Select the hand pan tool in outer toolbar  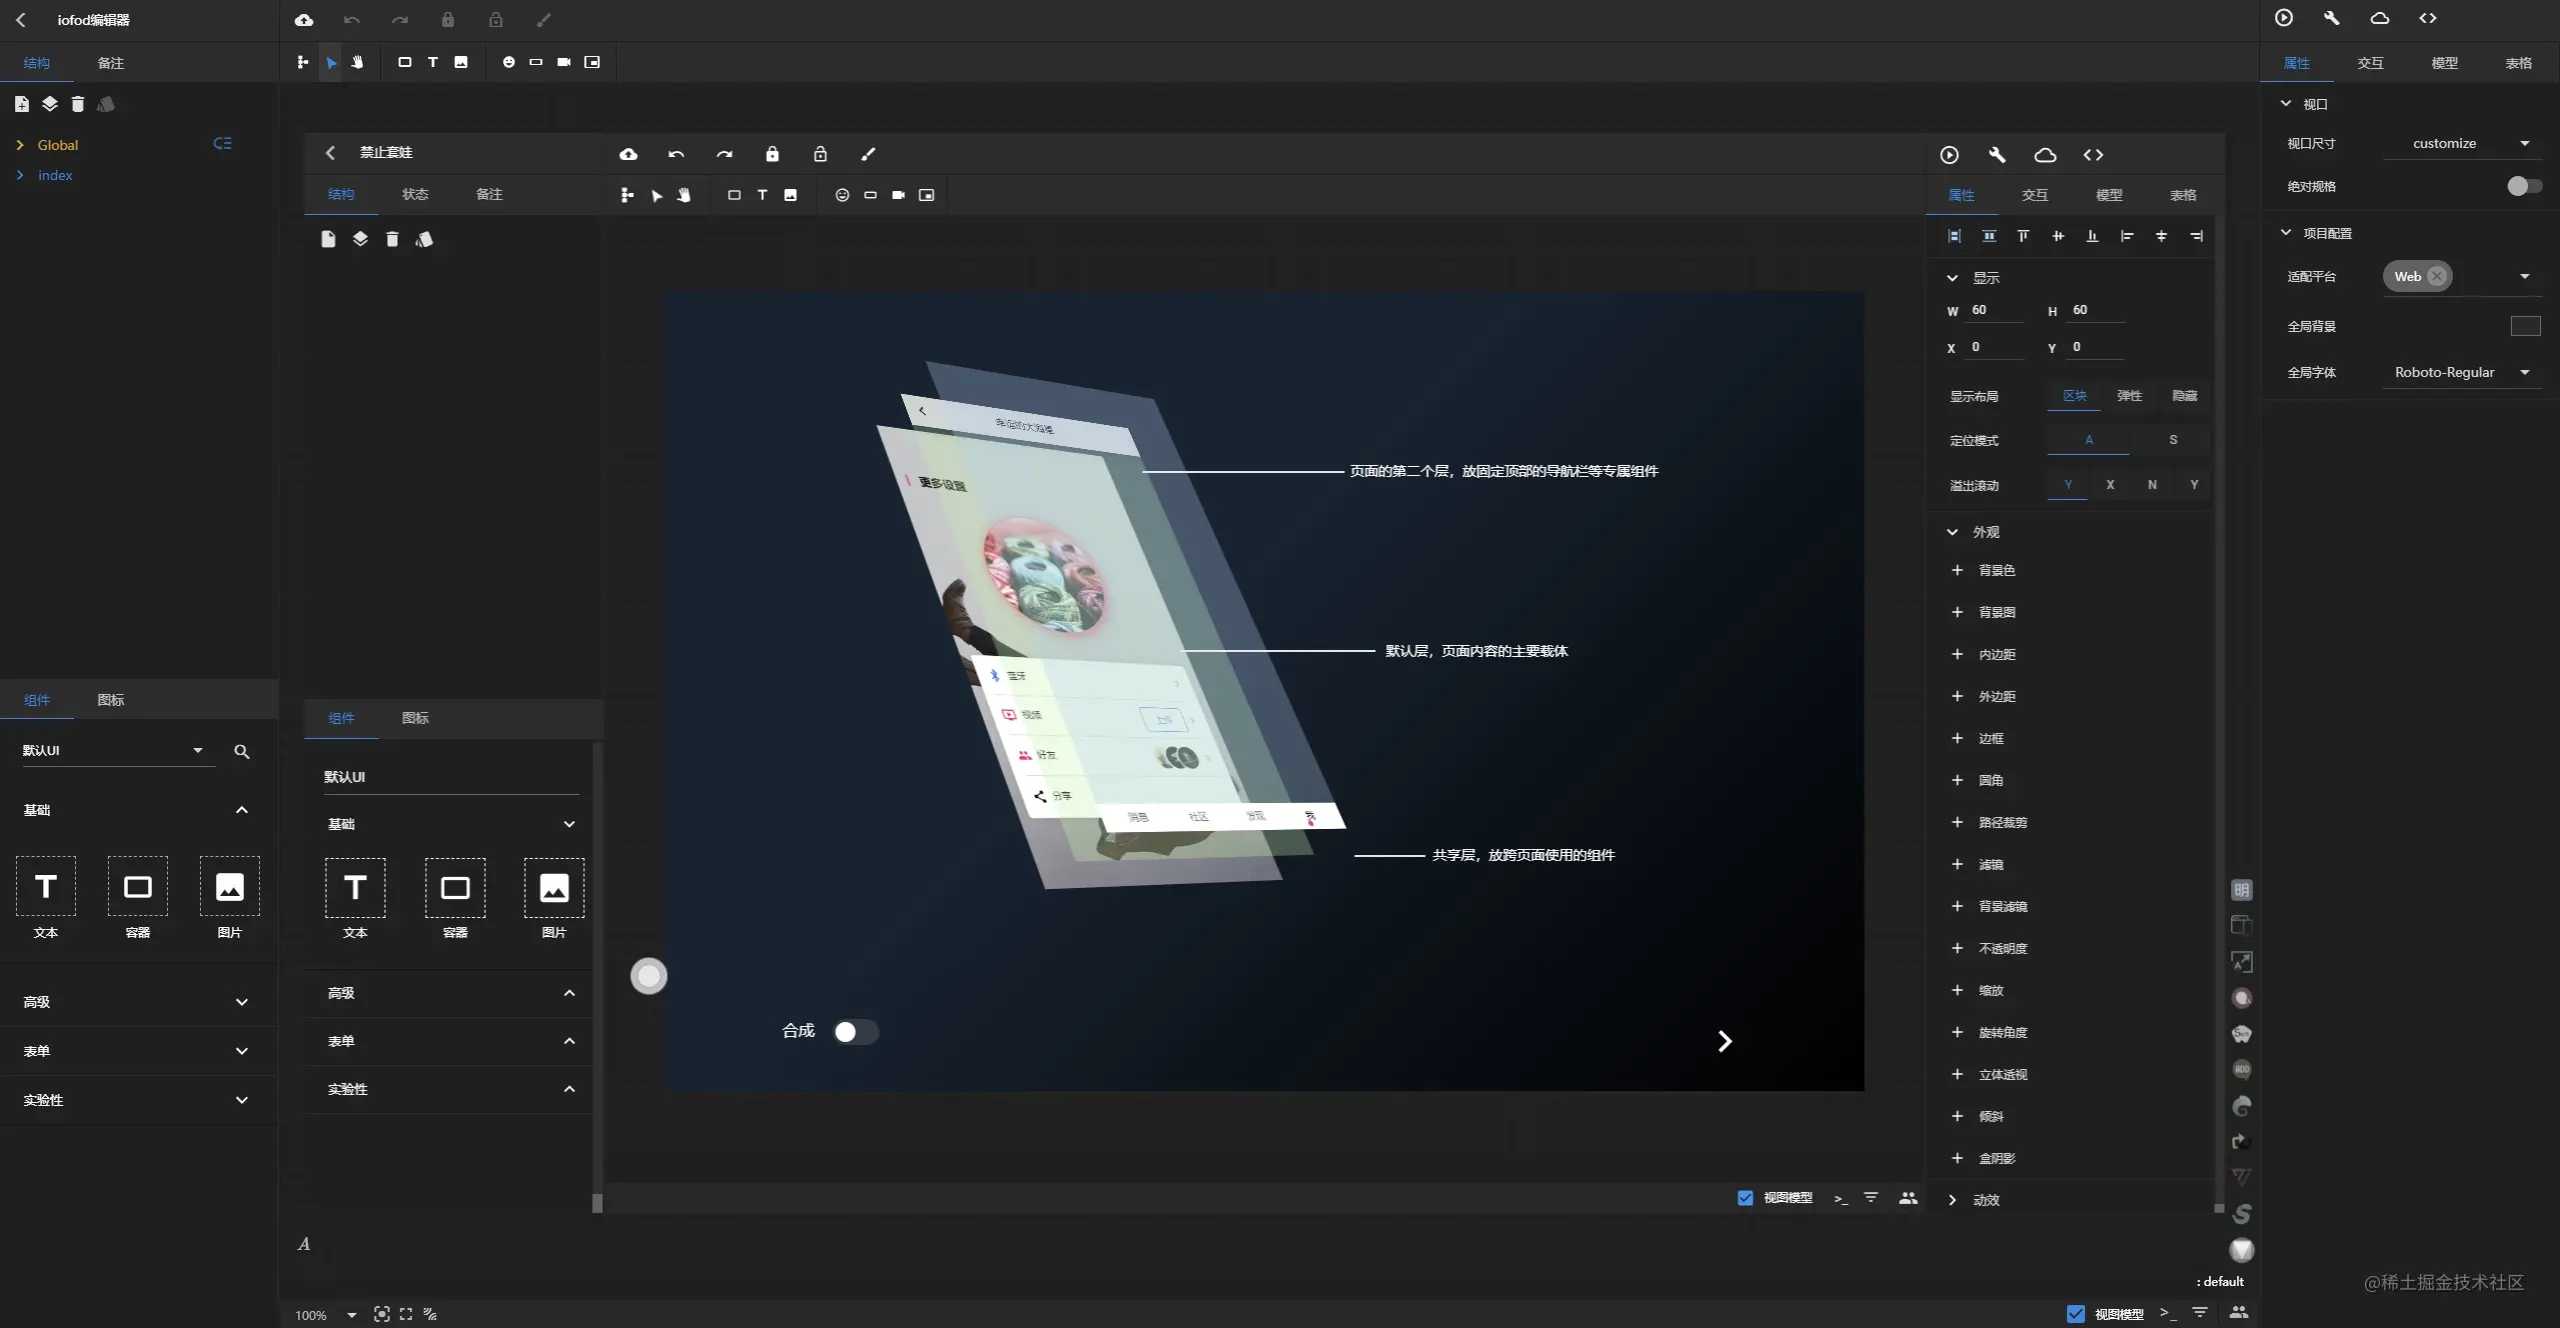[357, 62]
